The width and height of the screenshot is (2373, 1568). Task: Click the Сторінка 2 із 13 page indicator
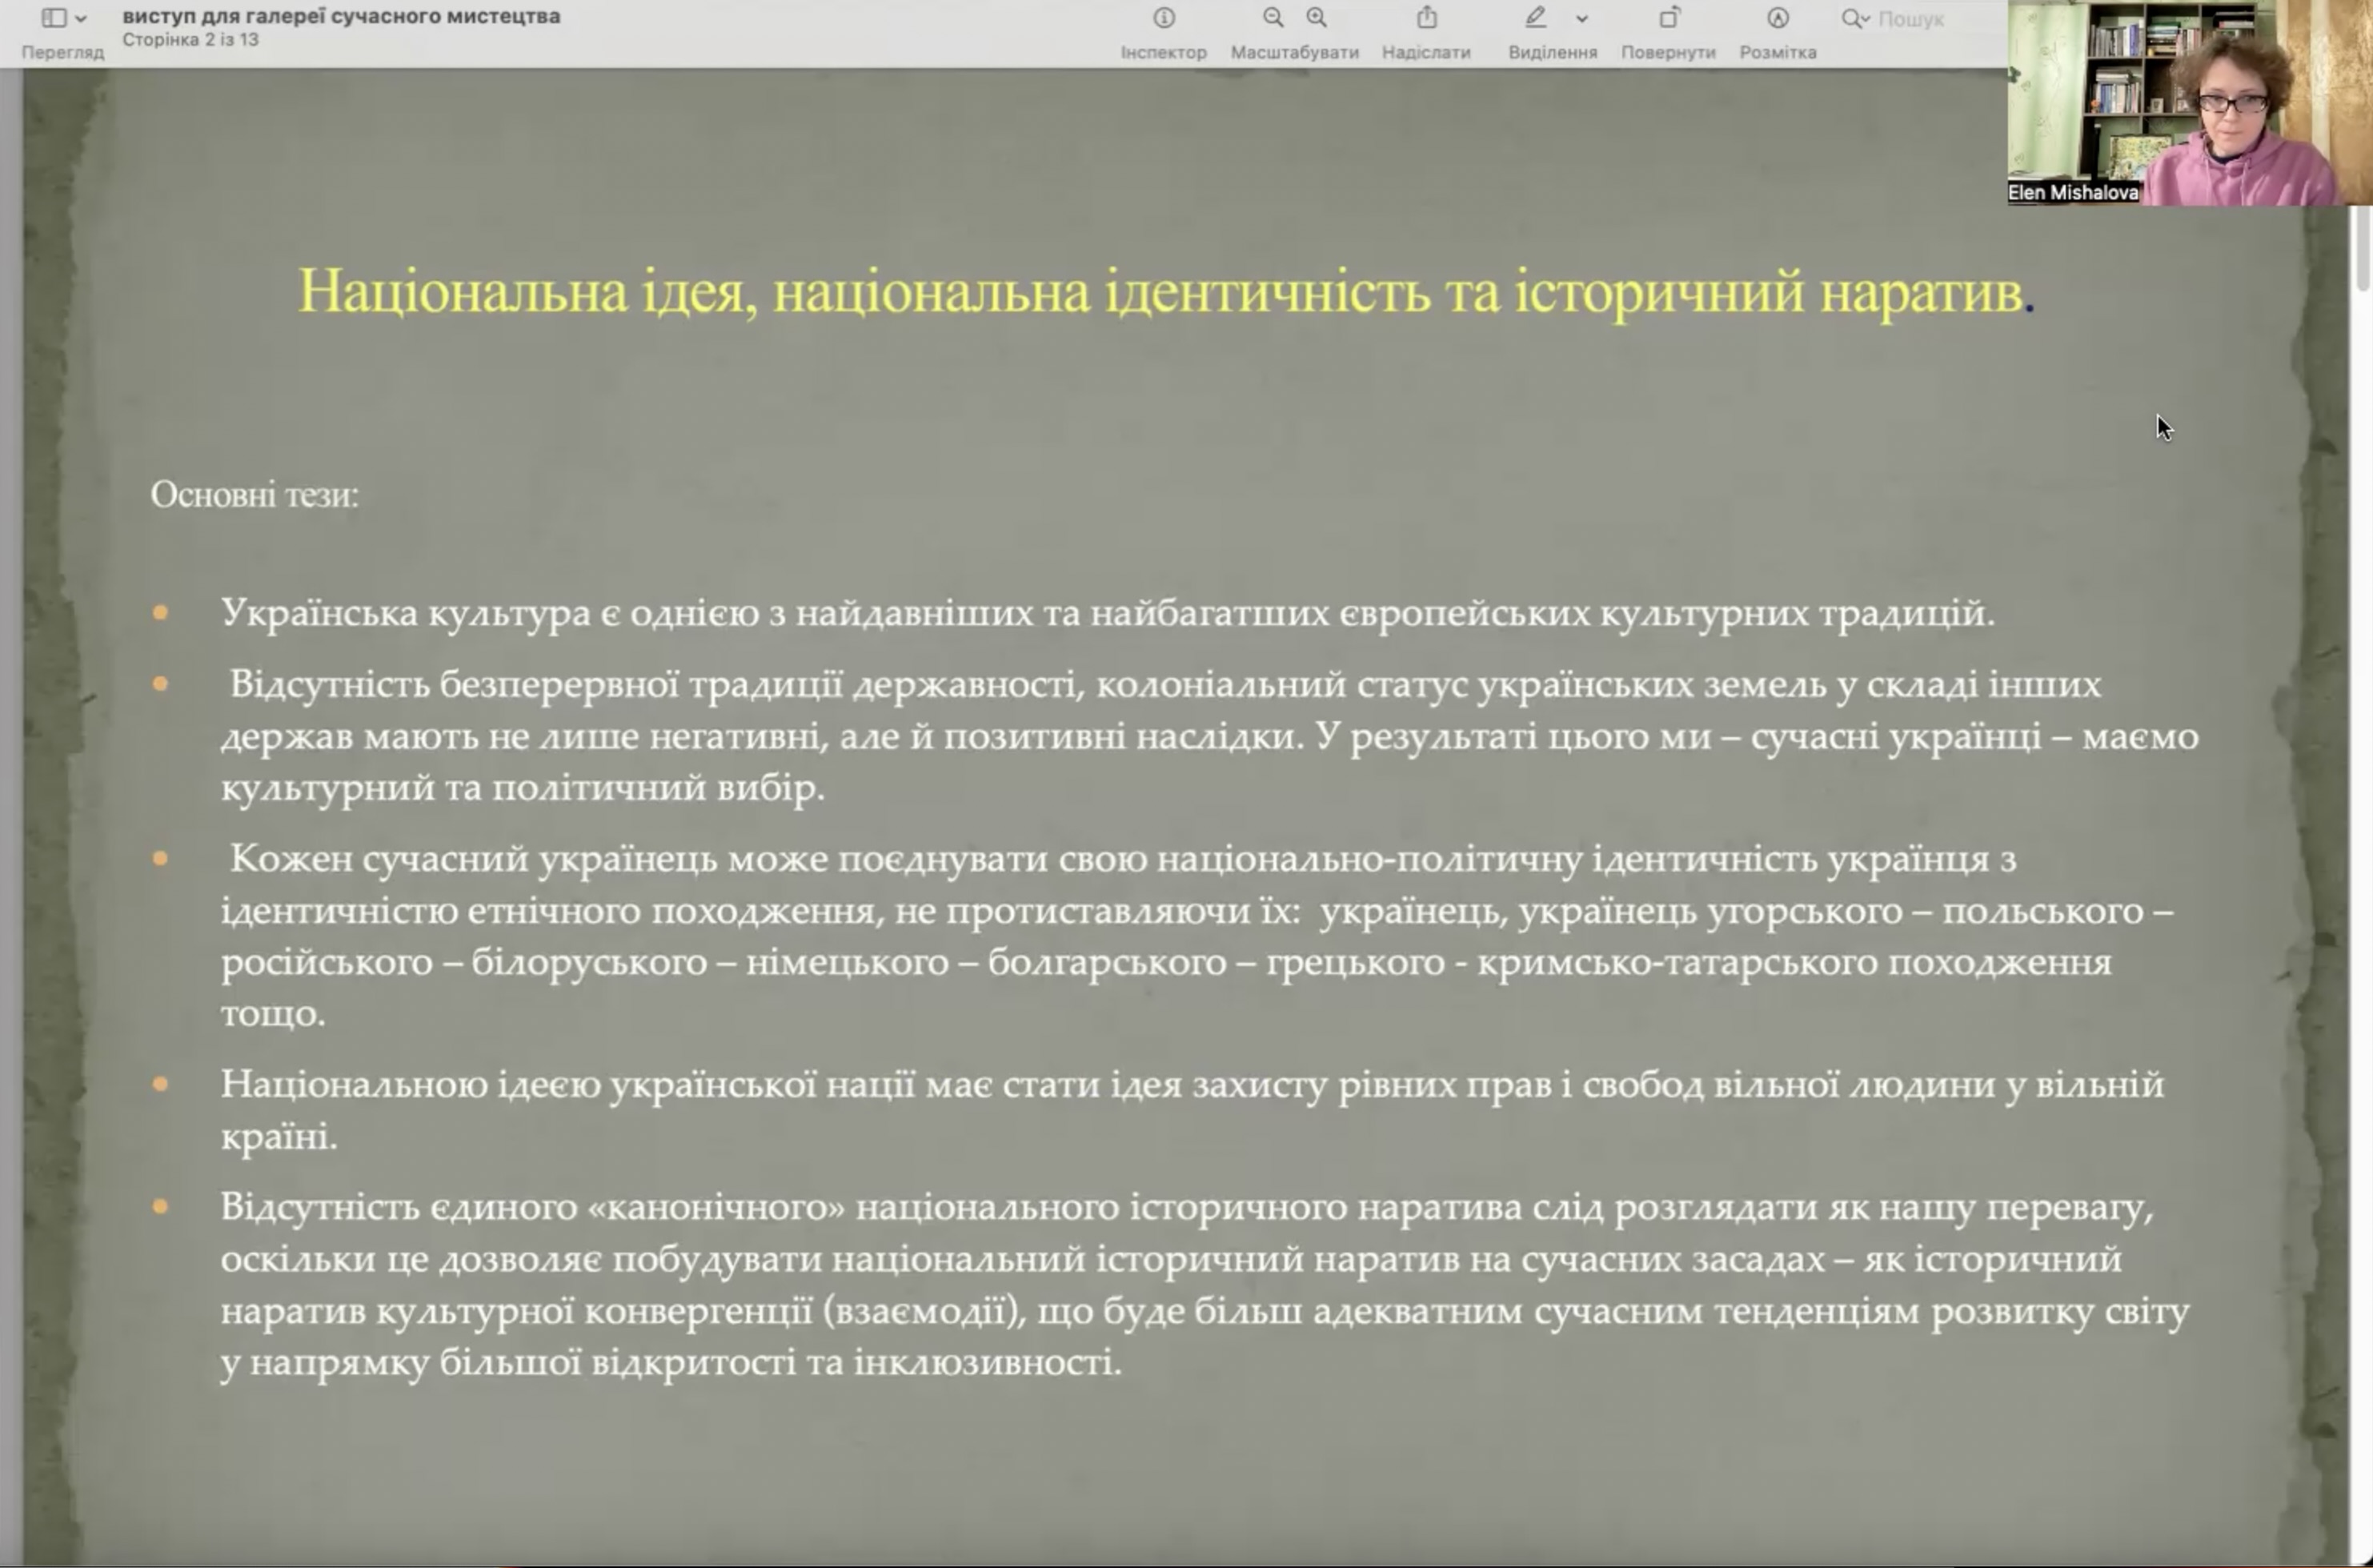[x=190, y=40]
